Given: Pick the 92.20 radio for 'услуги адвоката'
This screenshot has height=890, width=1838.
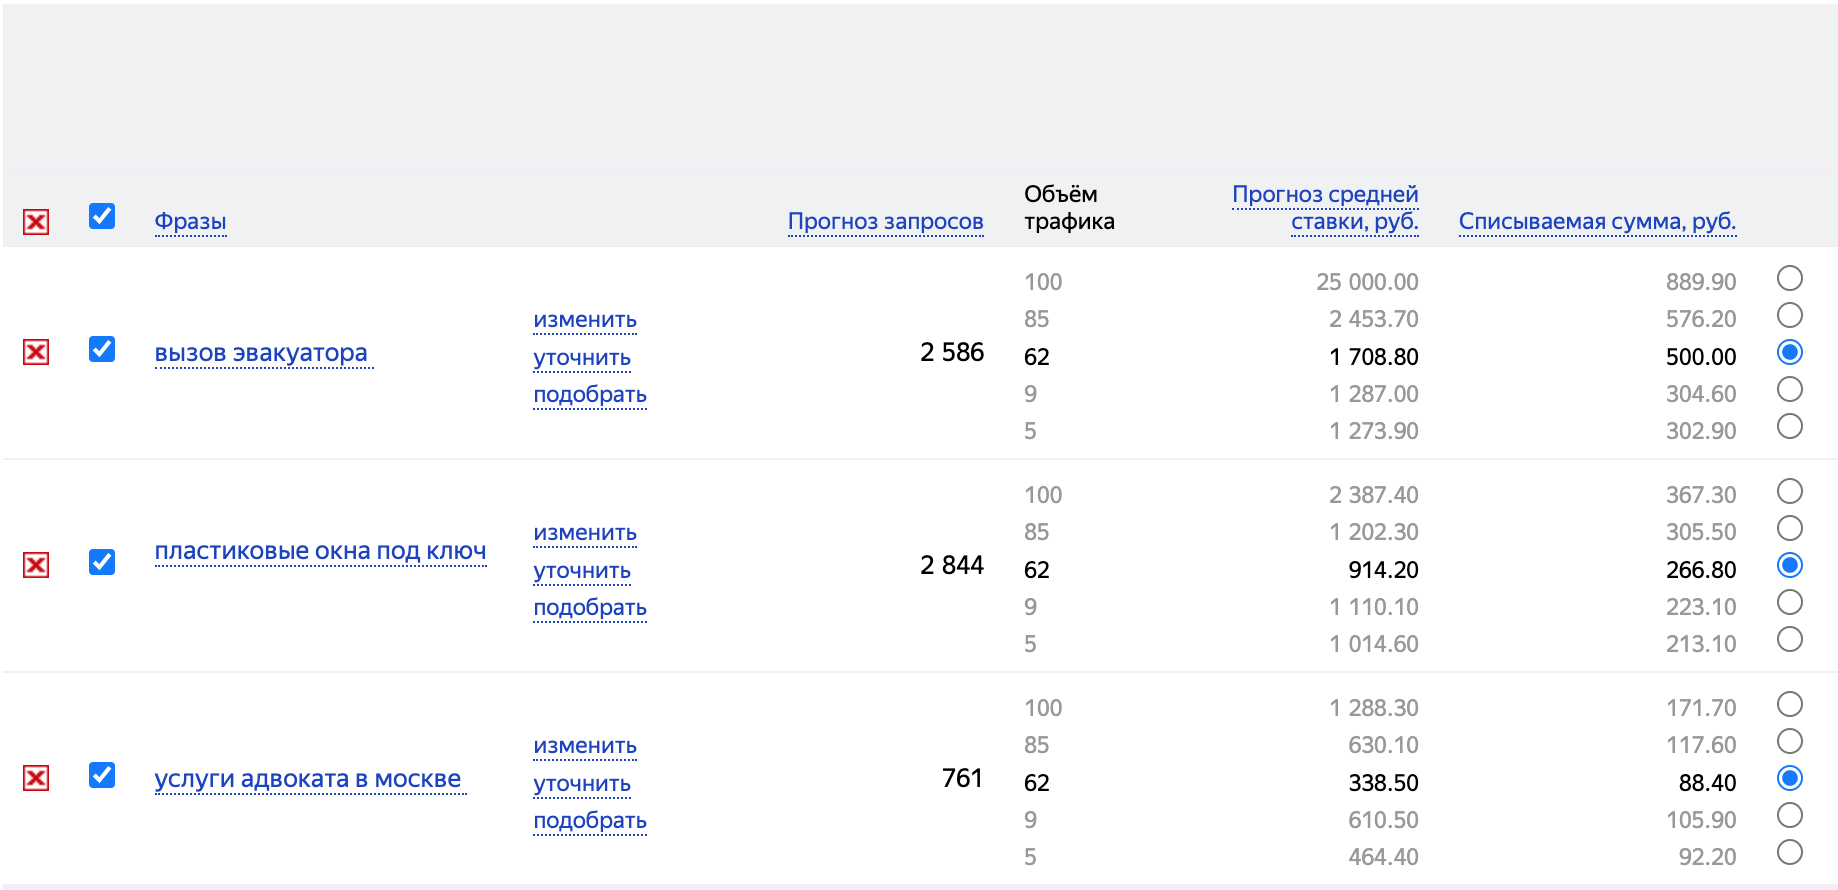Looking at the screenshot, I should (1789, 853).
